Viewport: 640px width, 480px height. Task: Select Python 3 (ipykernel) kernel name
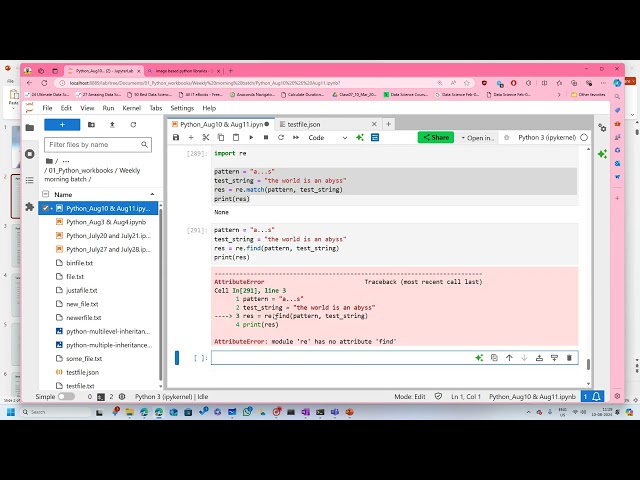click(547, 138)
